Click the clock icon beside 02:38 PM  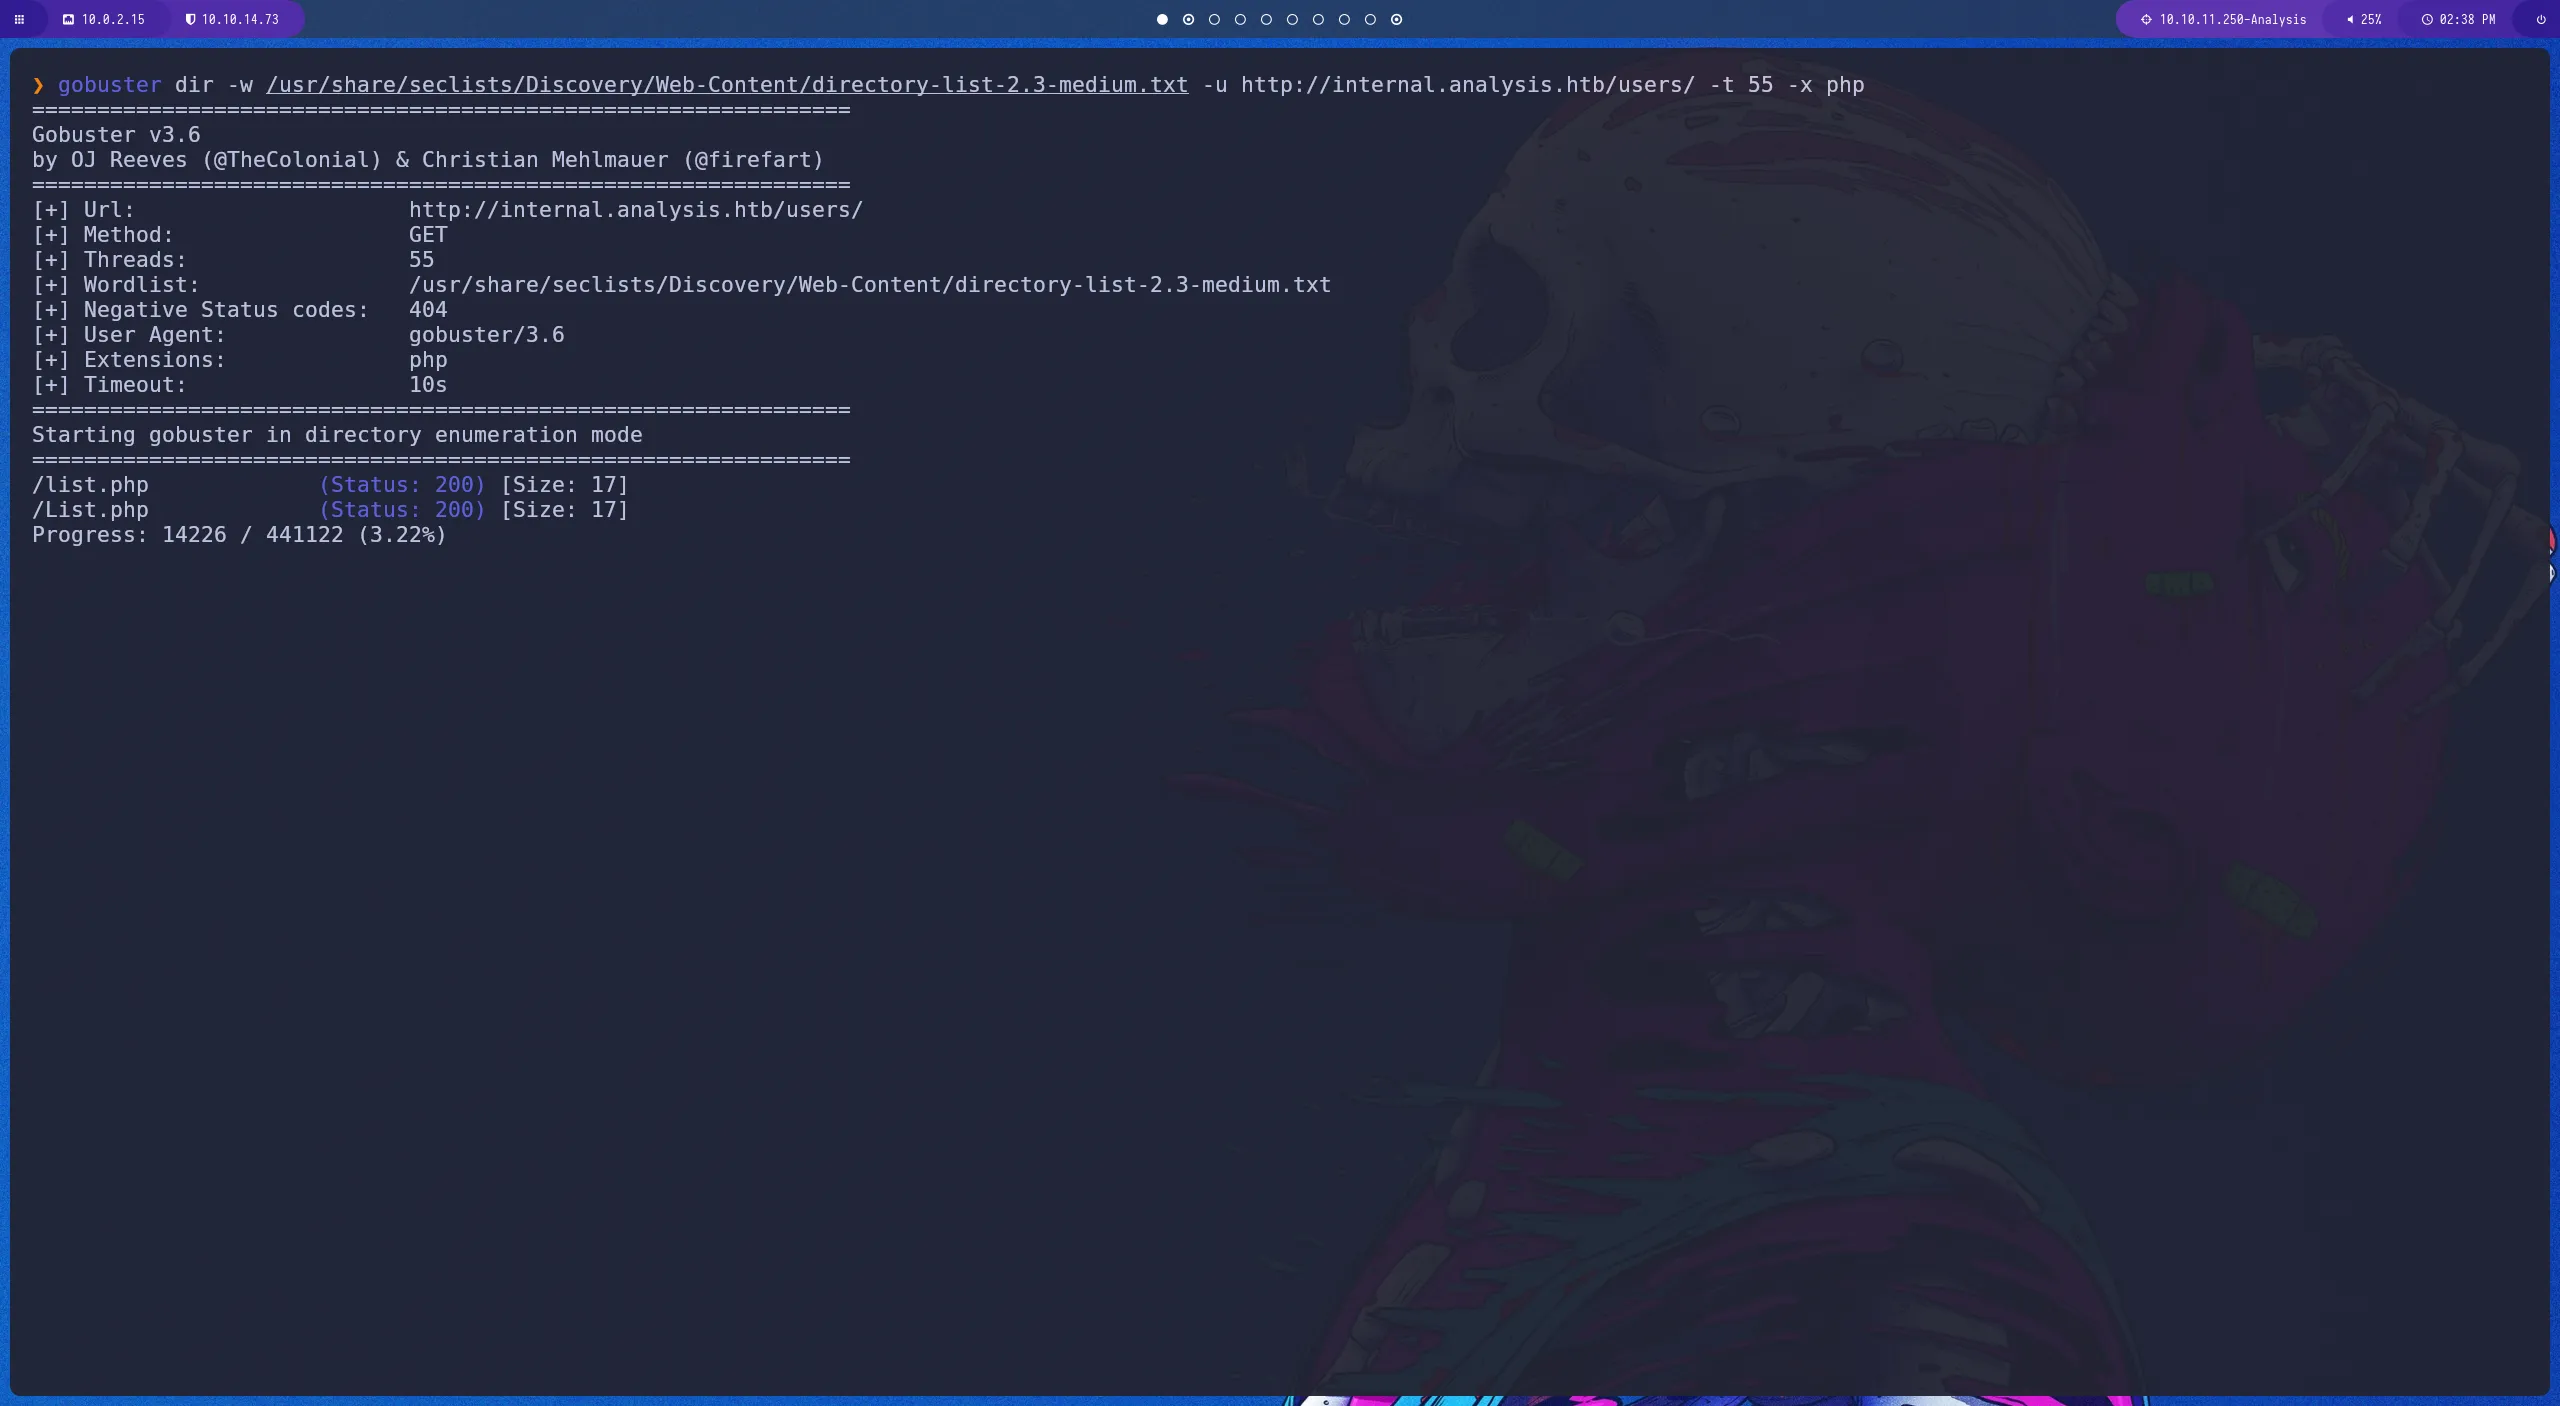click(x=2428, y=19)
